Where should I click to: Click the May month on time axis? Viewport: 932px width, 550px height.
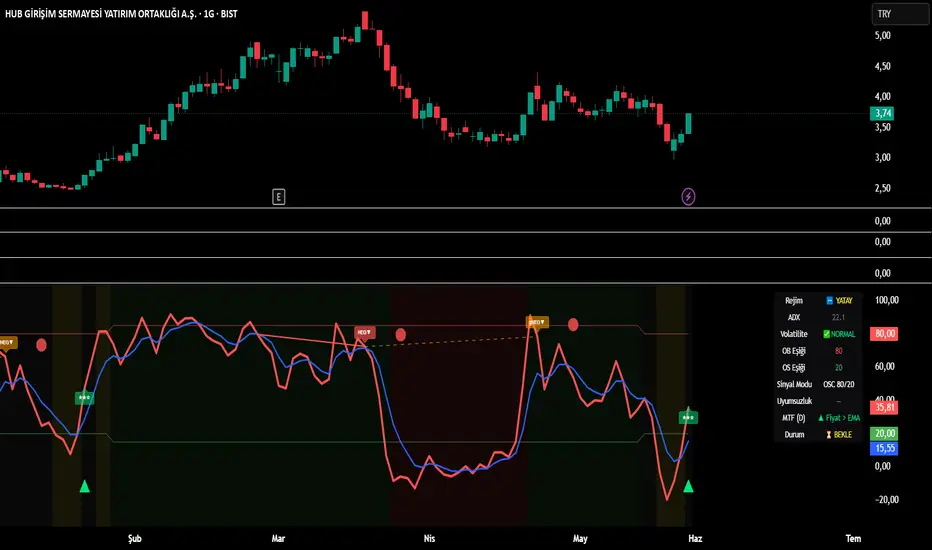tap(580, 539)
